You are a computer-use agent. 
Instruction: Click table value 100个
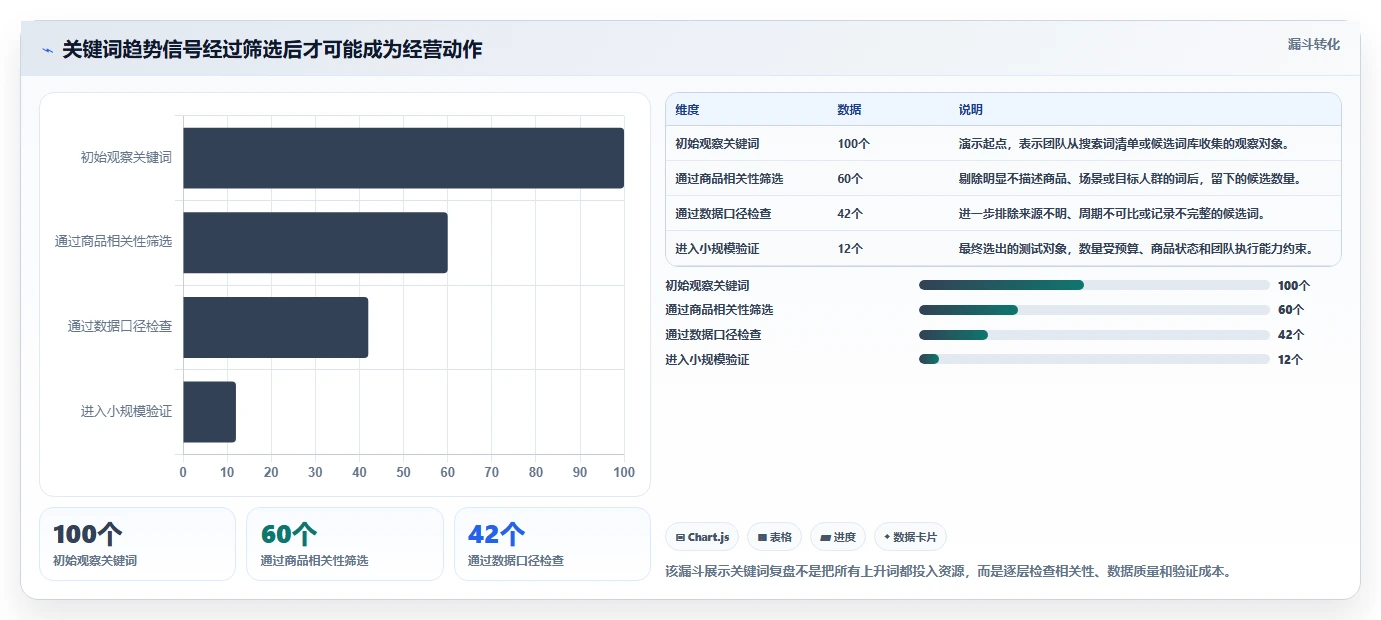click(854, 144)
